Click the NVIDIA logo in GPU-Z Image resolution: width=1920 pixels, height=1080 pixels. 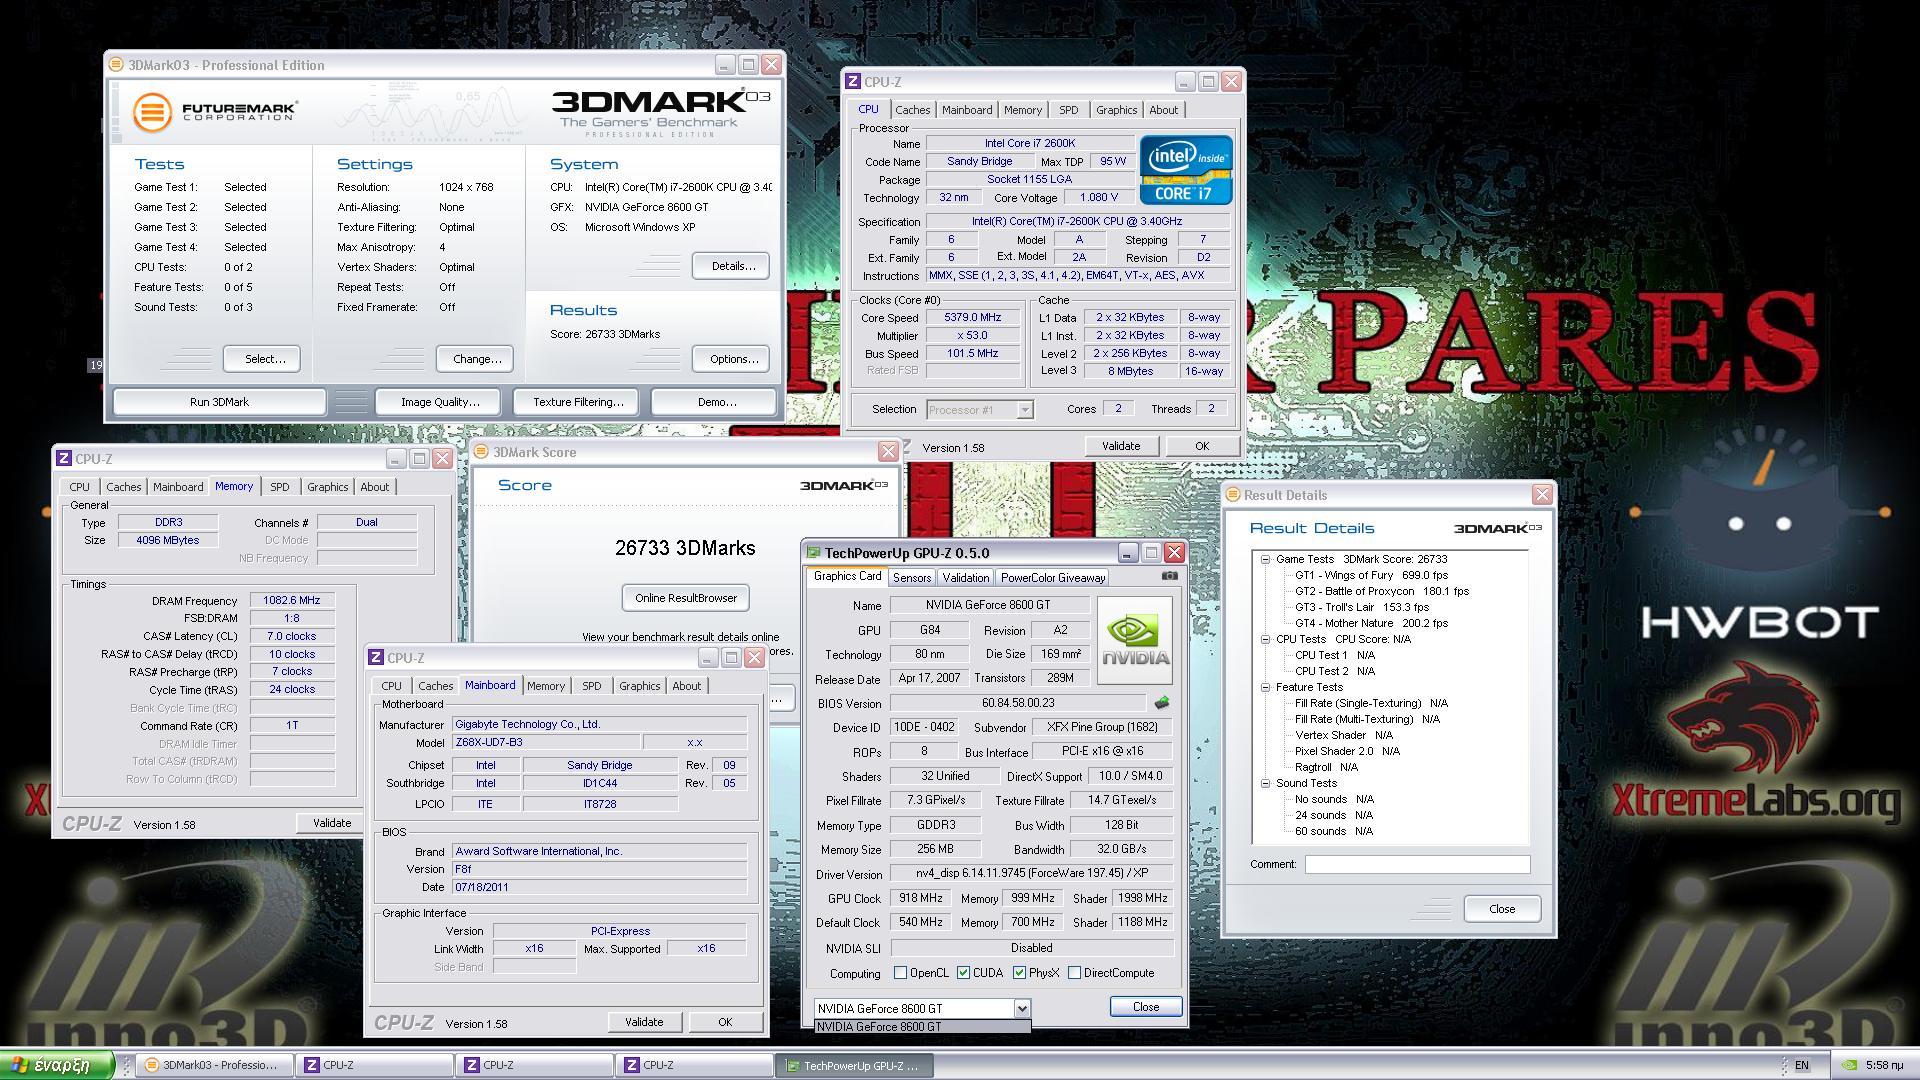point(1135,640)
